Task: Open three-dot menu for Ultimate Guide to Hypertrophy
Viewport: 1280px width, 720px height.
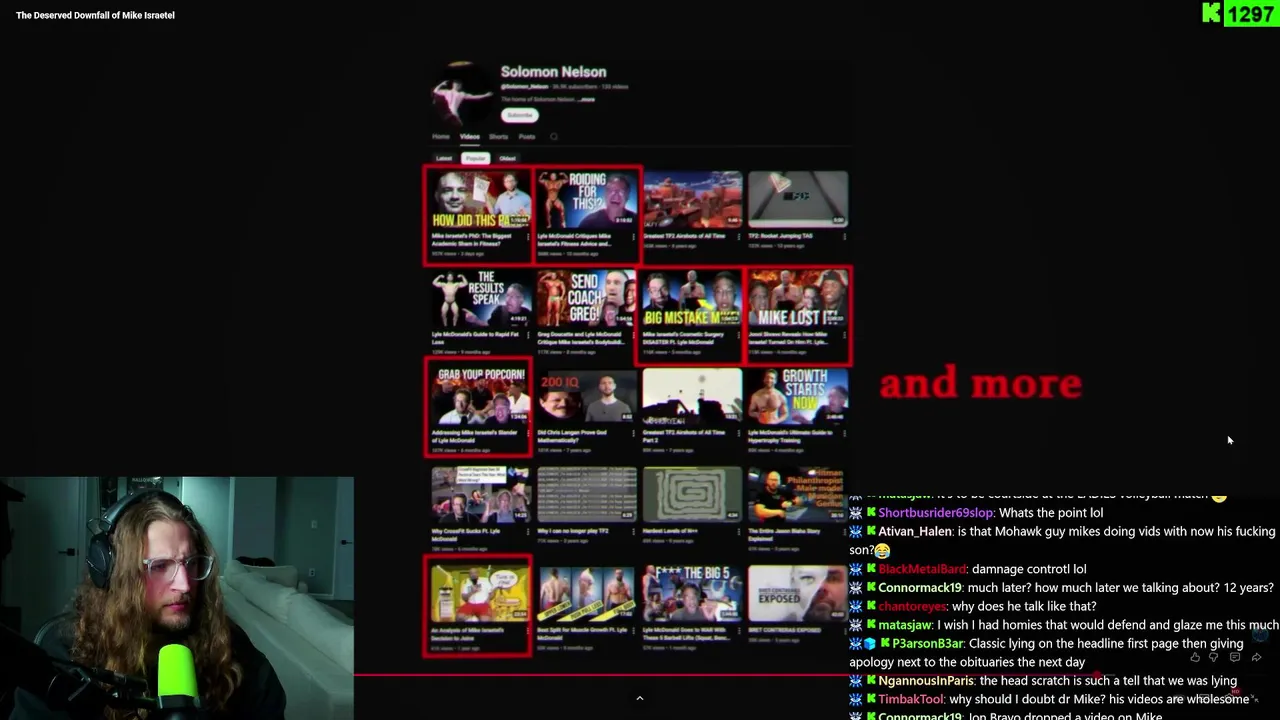Action: pos(843,433)
